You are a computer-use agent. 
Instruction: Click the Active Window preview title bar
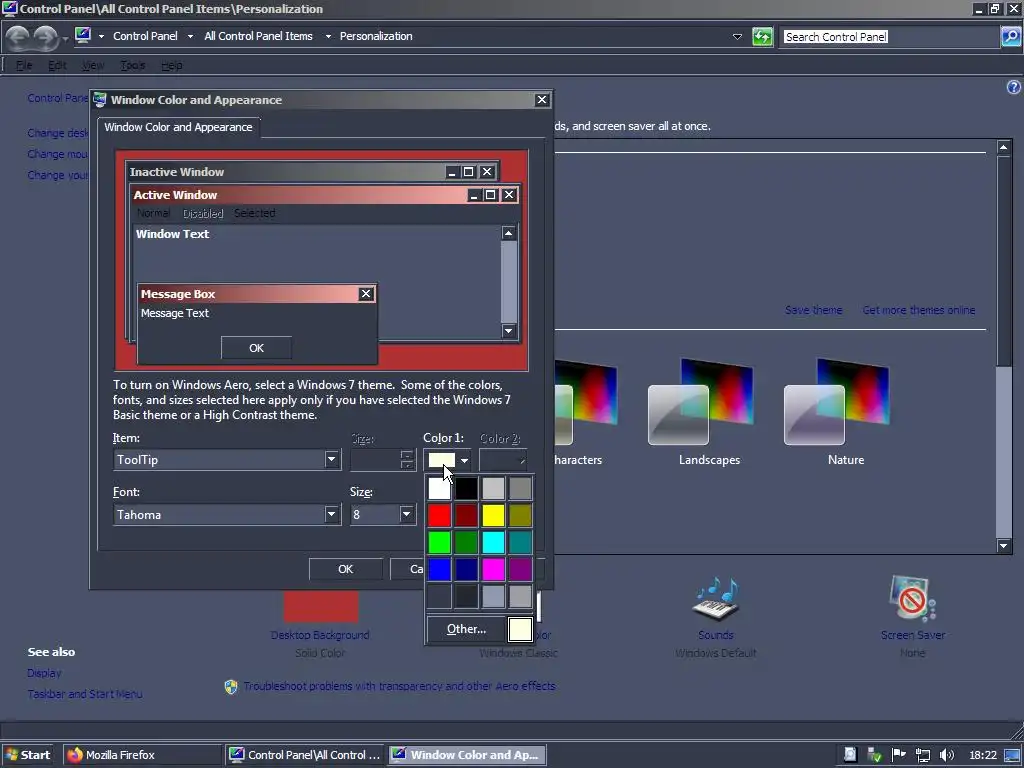coord(325,195)
